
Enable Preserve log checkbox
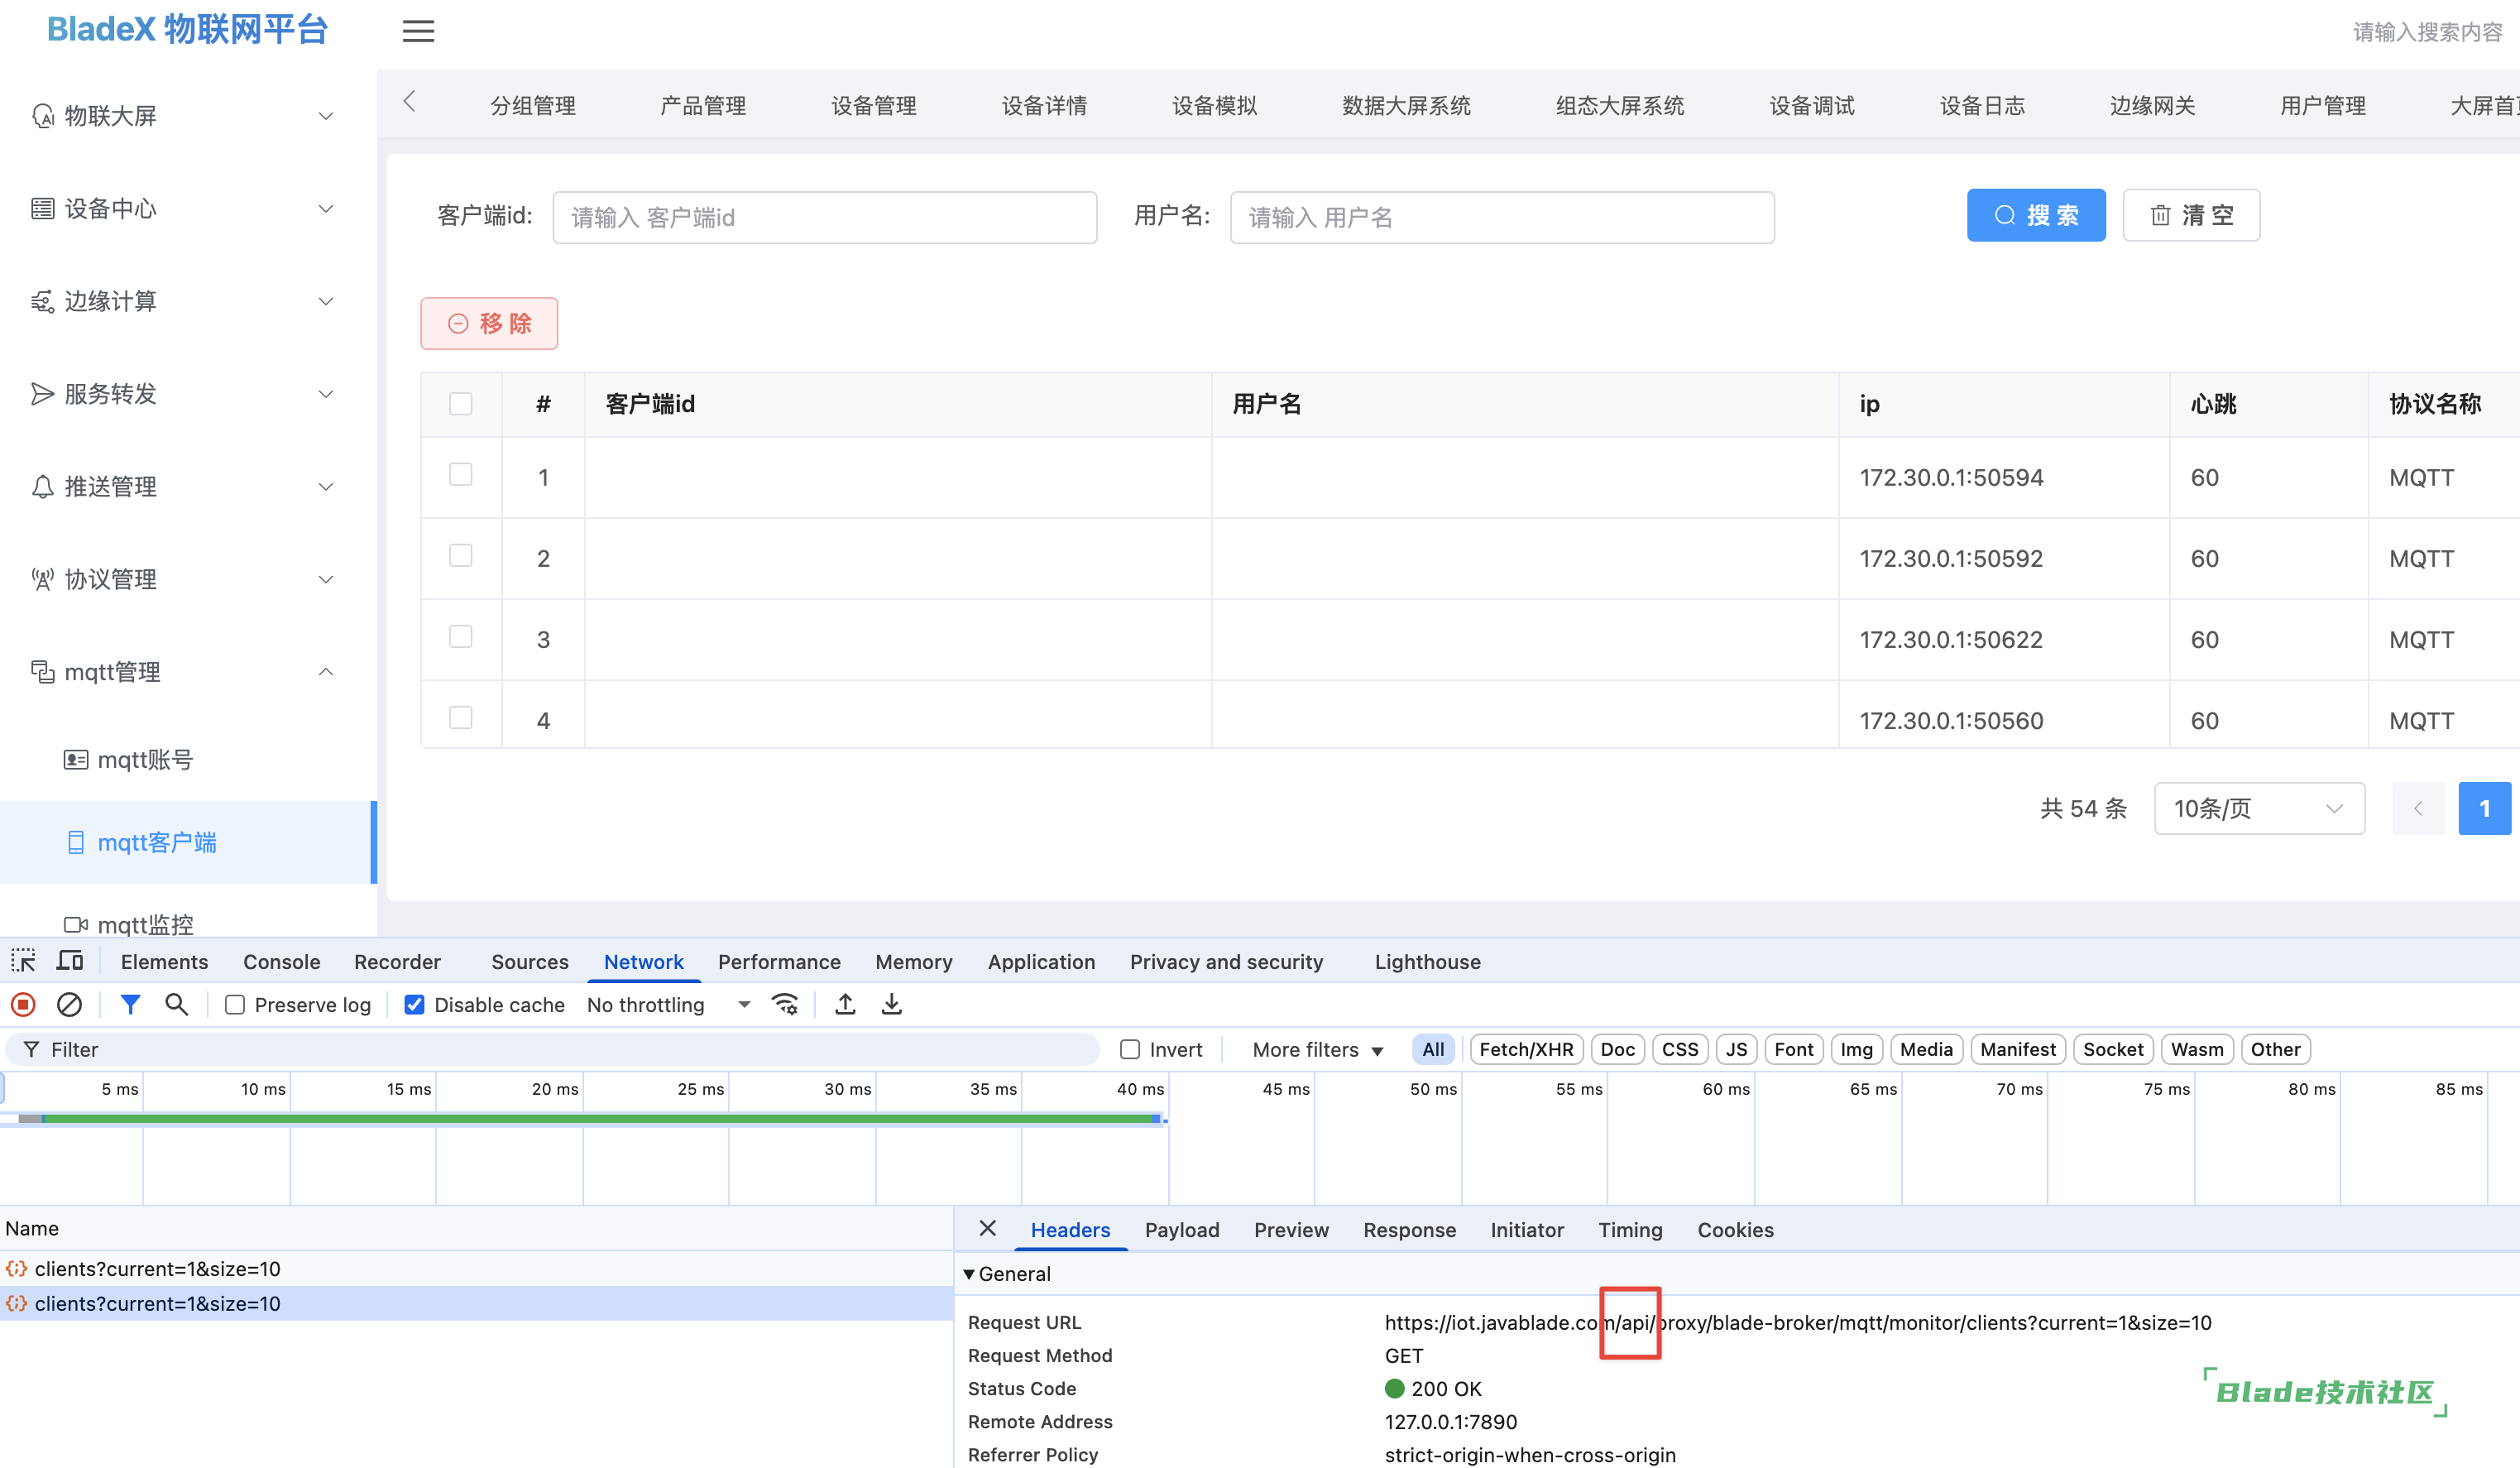(x=235, y=1004)
